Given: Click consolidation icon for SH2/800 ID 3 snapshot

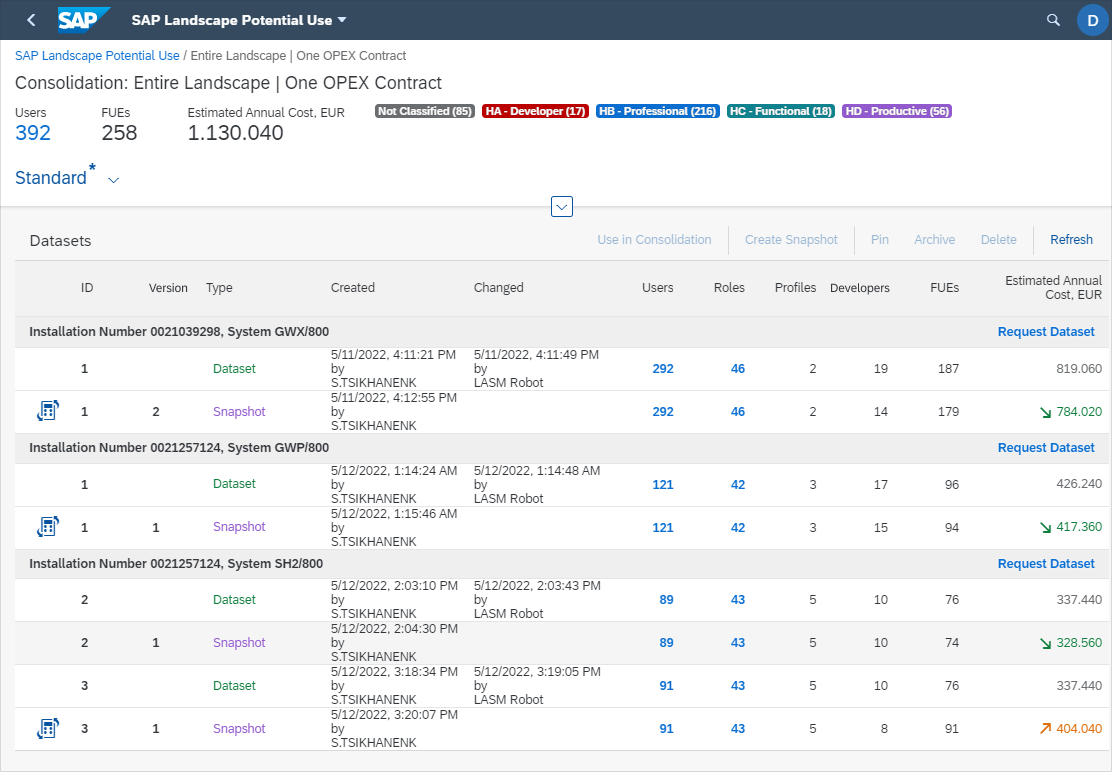Looking at the screenshot, I should tap(48, 728).
